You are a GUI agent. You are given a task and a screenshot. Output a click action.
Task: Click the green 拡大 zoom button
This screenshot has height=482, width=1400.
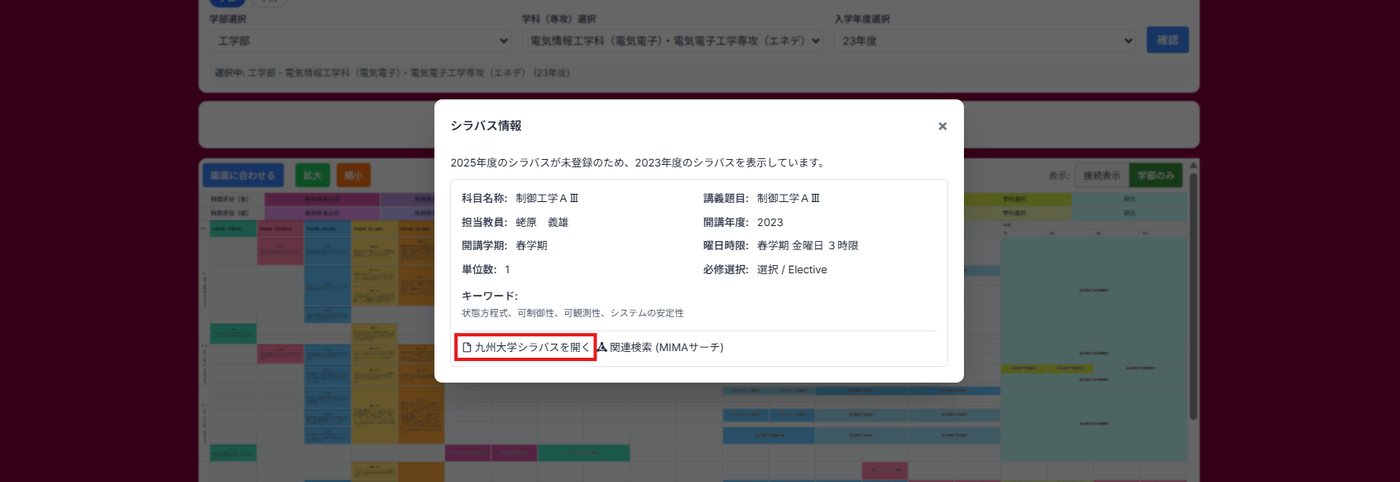[313, 175]
